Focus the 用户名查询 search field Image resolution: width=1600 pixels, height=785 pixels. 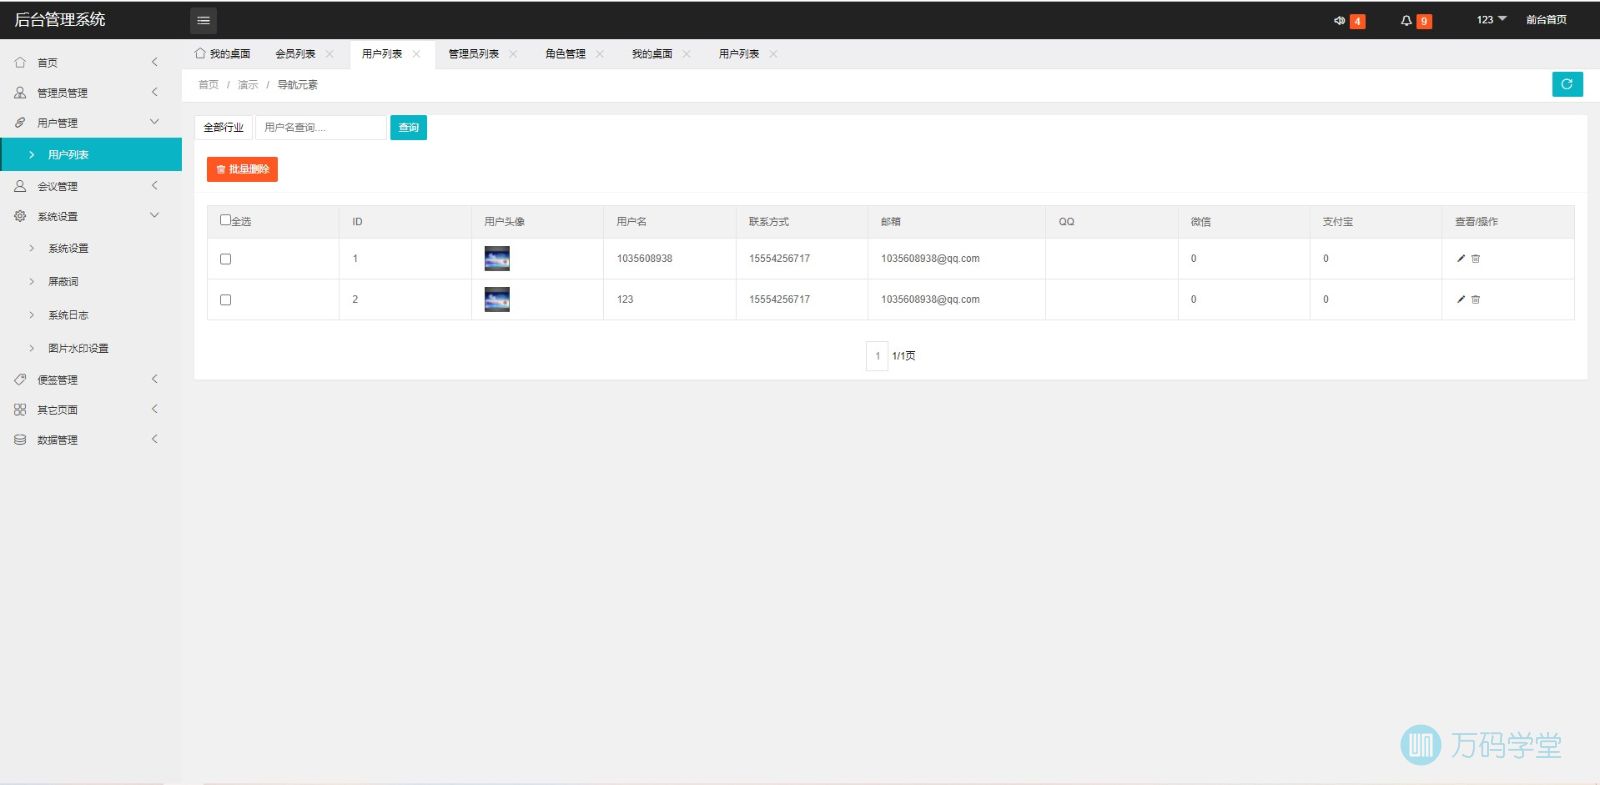click(x=321, y=127)
